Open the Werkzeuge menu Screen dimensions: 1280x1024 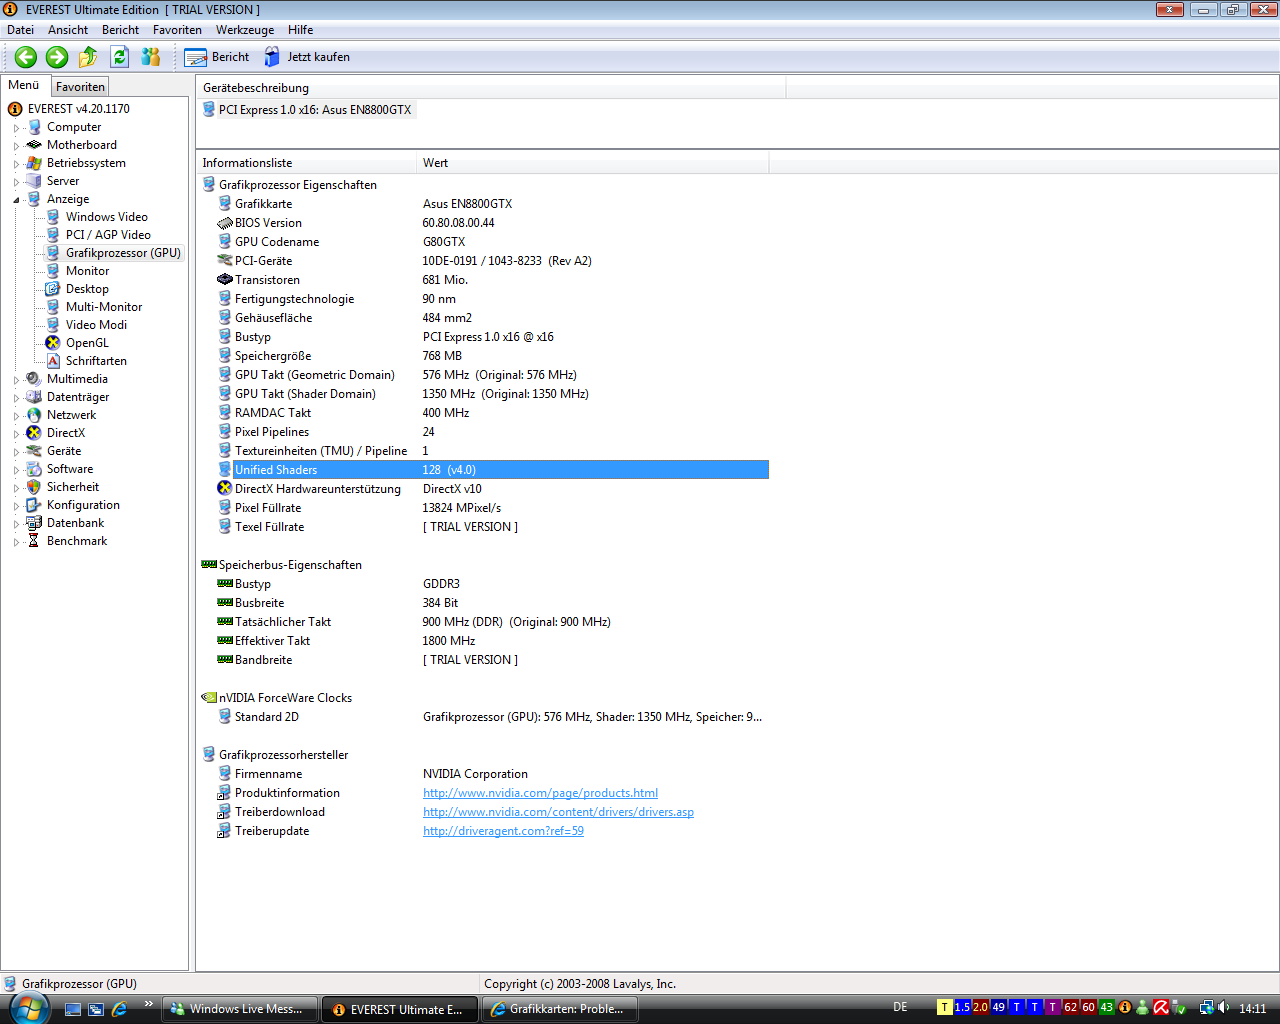click(245, 30)
